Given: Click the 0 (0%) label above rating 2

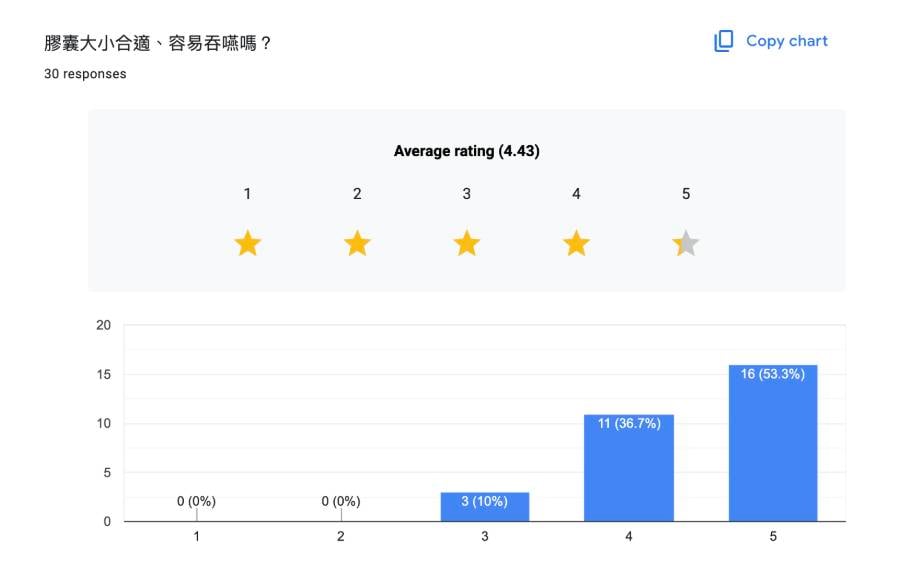Looking at the screenshot, I should 341,501.
